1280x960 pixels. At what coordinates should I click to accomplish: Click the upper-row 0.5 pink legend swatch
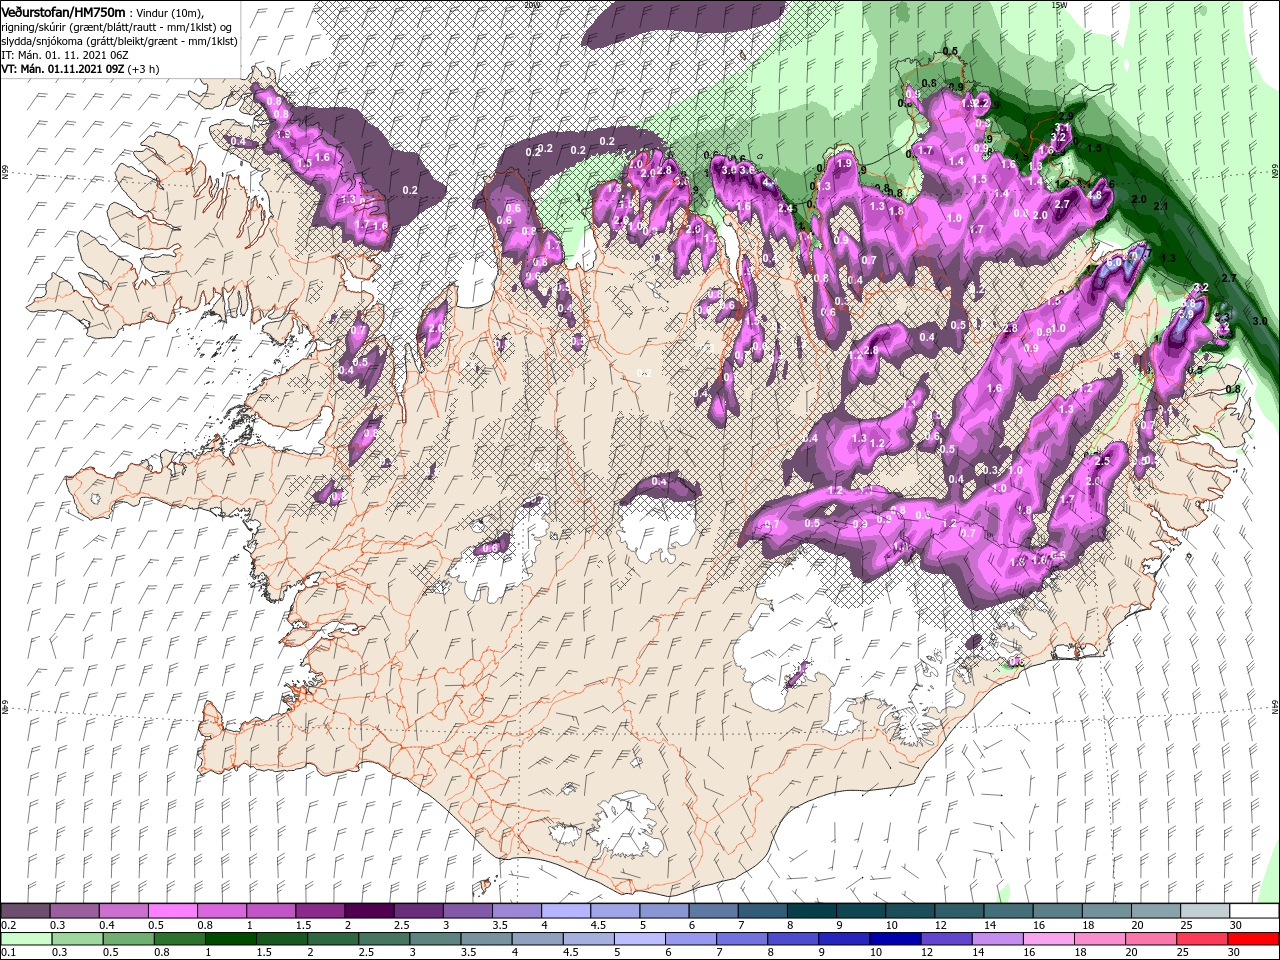172,910
